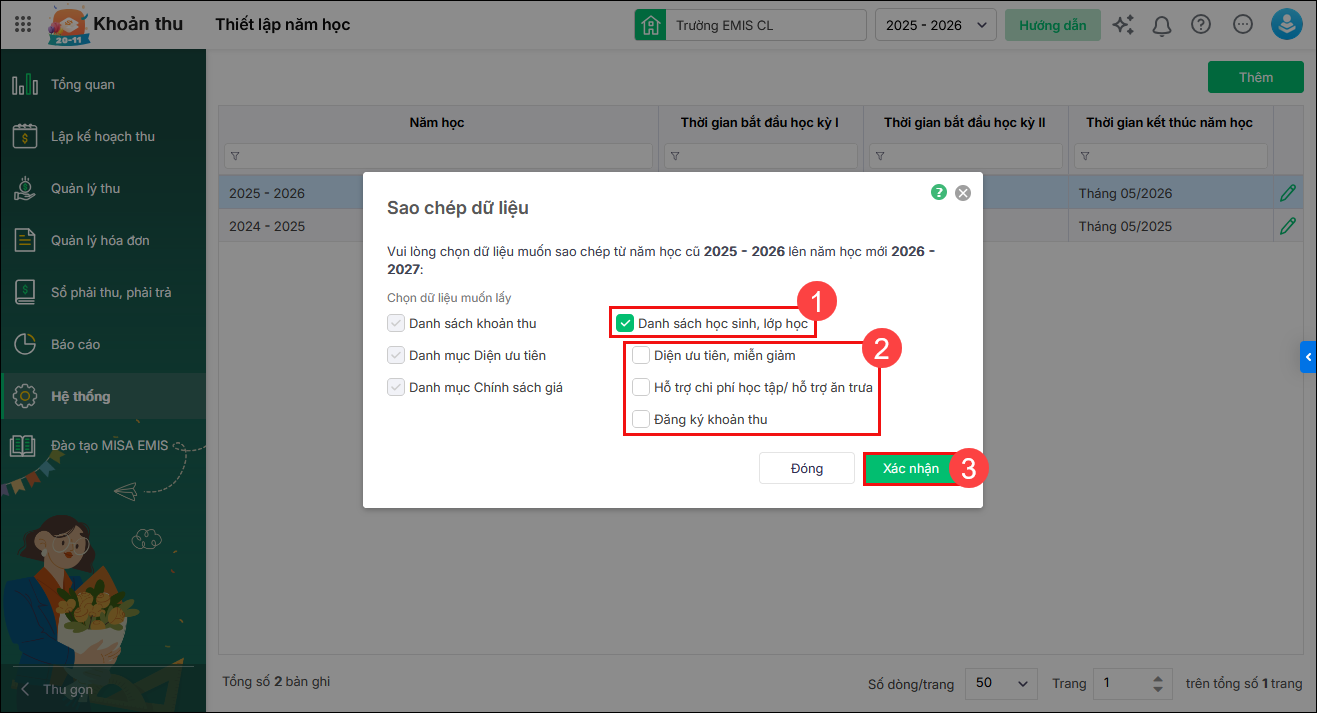This screenshot has width=1317, height=713.
Task: Expand the blue right side panel arrow
Action: tap(1308, 357)
